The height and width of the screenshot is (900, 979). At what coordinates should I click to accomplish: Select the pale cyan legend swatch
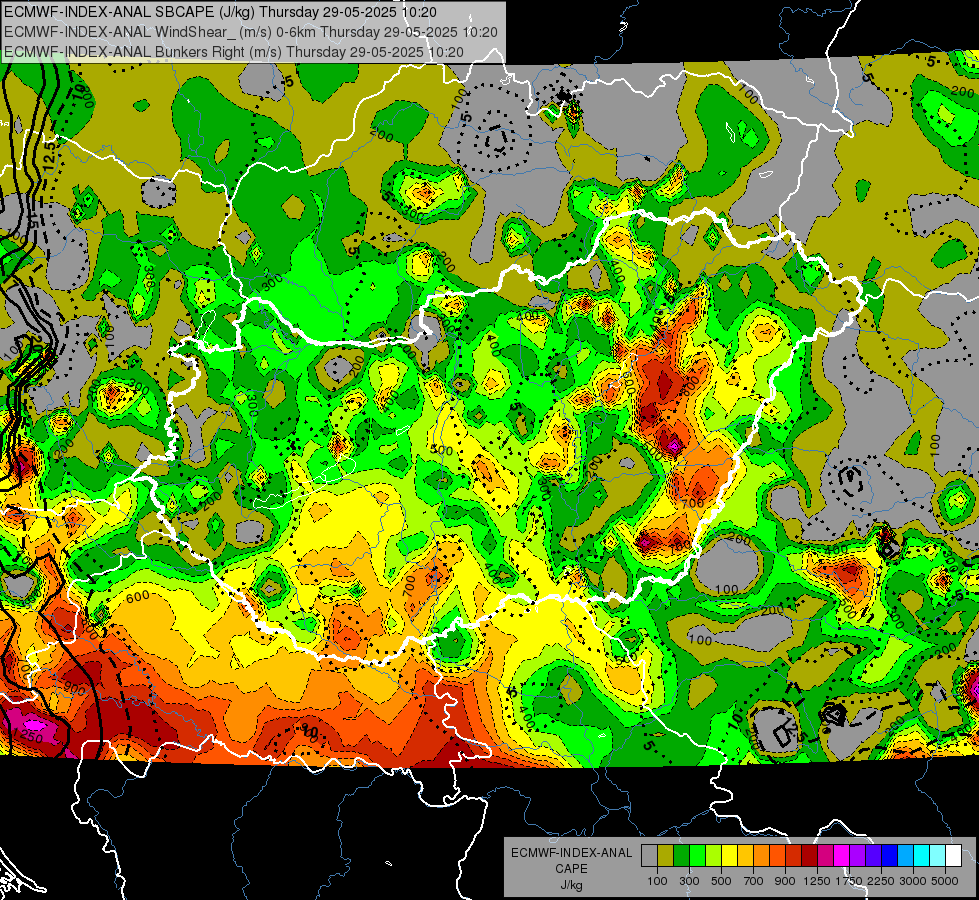pos(938,855)
